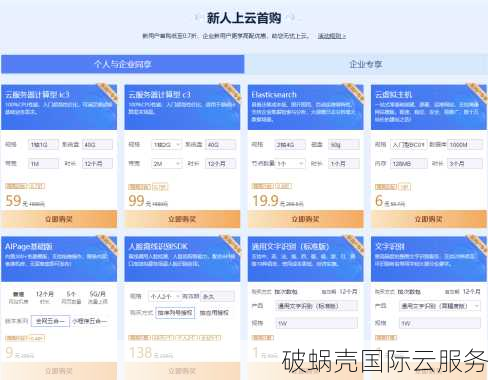Click the 带宽 1M field on the ic3 card
Screen dimensions: 488x380
click(43, 164)
